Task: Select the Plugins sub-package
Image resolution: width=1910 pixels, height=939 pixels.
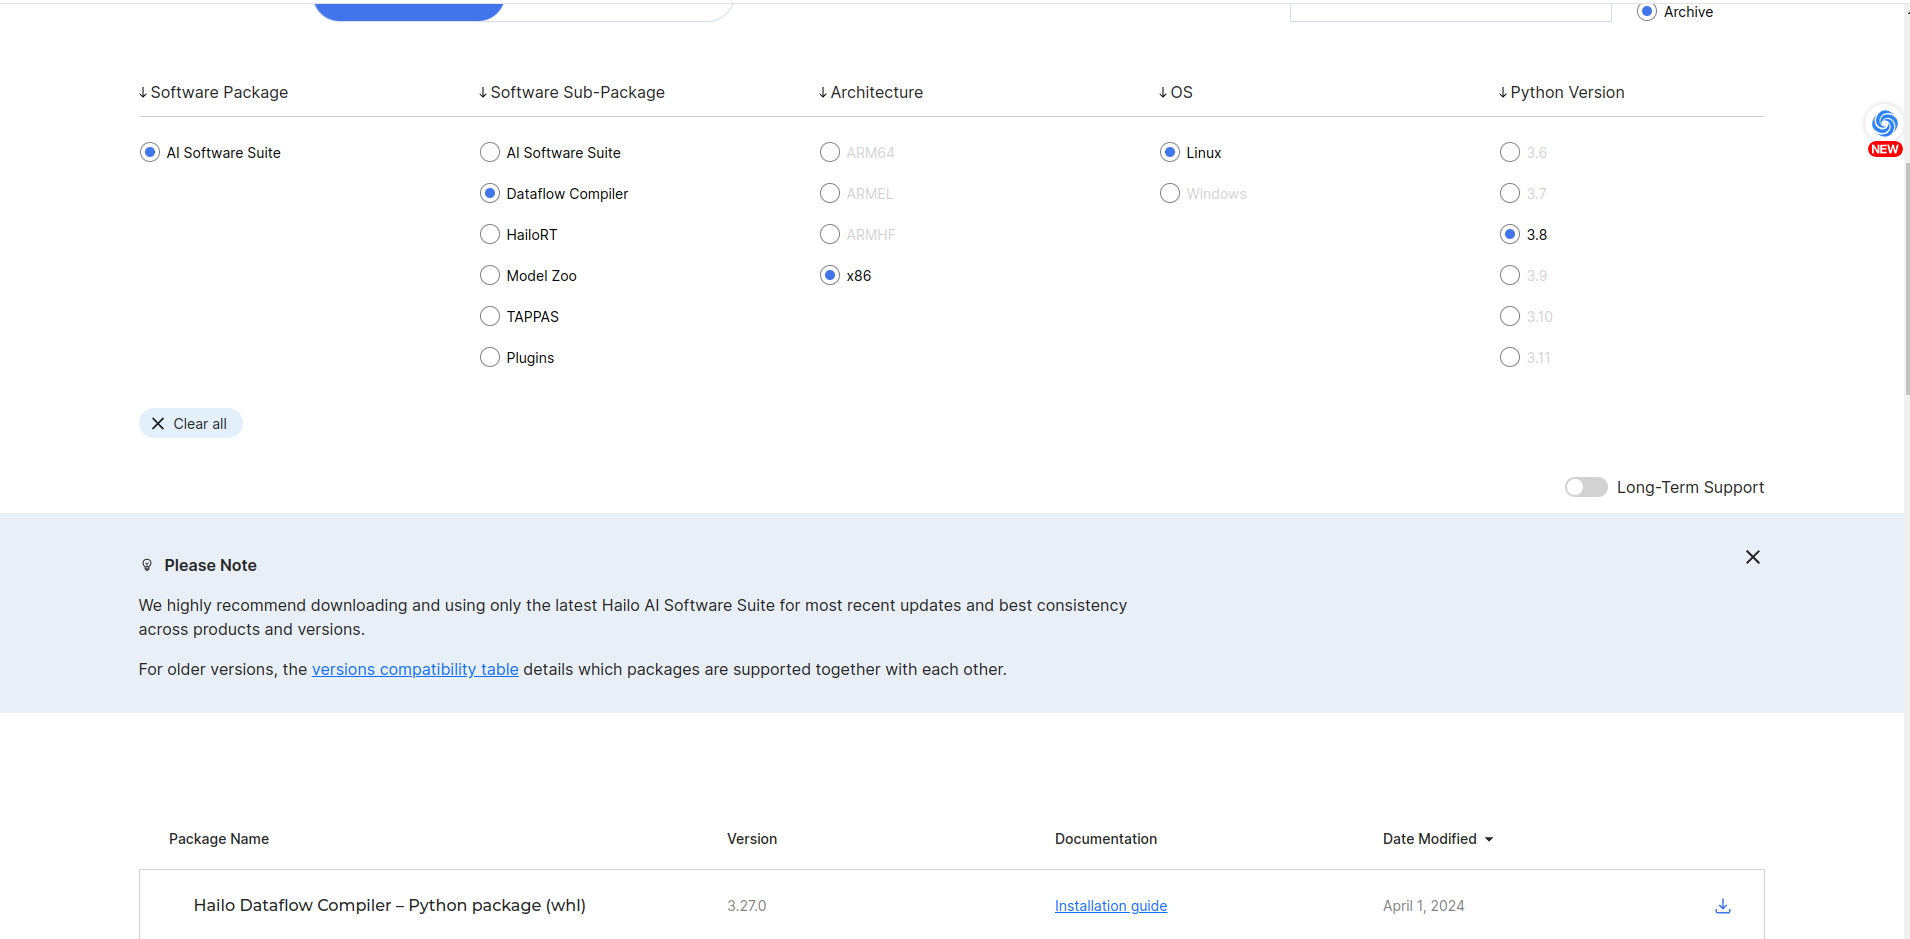Action: coord(490,357)
